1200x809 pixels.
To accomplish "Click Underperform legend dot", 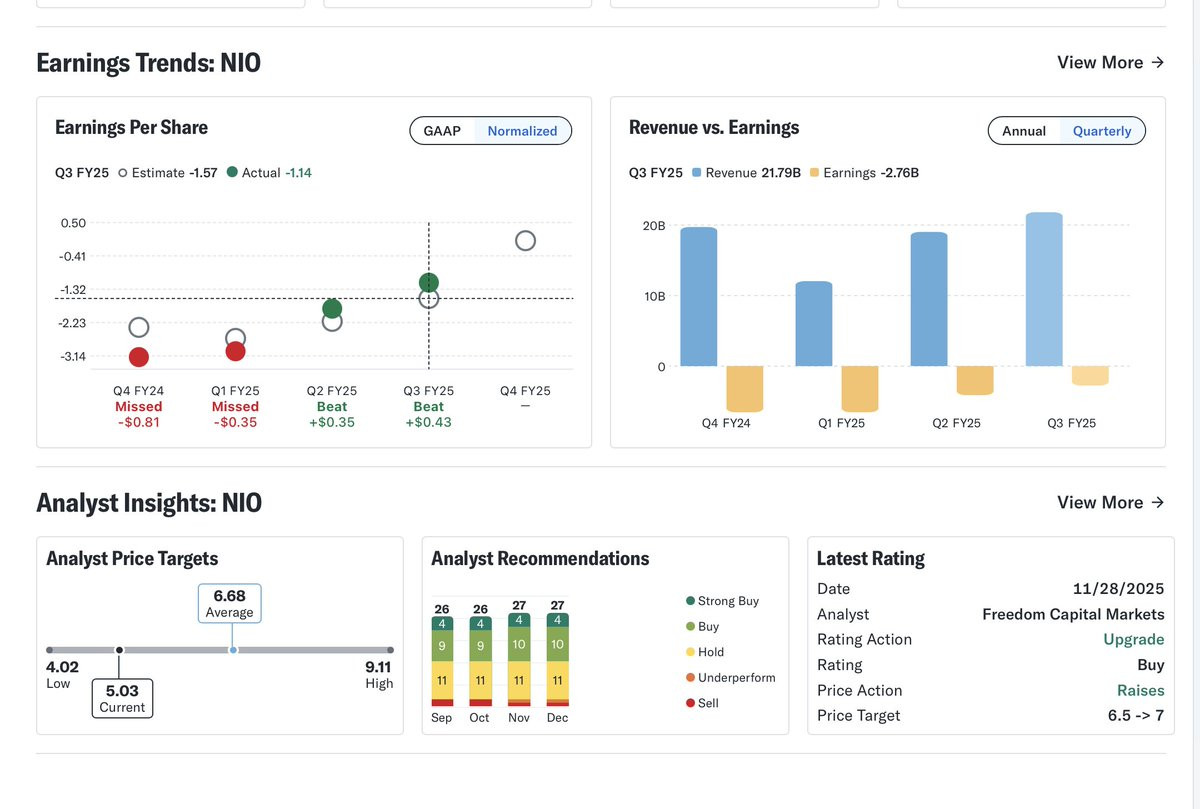I will point(690,678).
